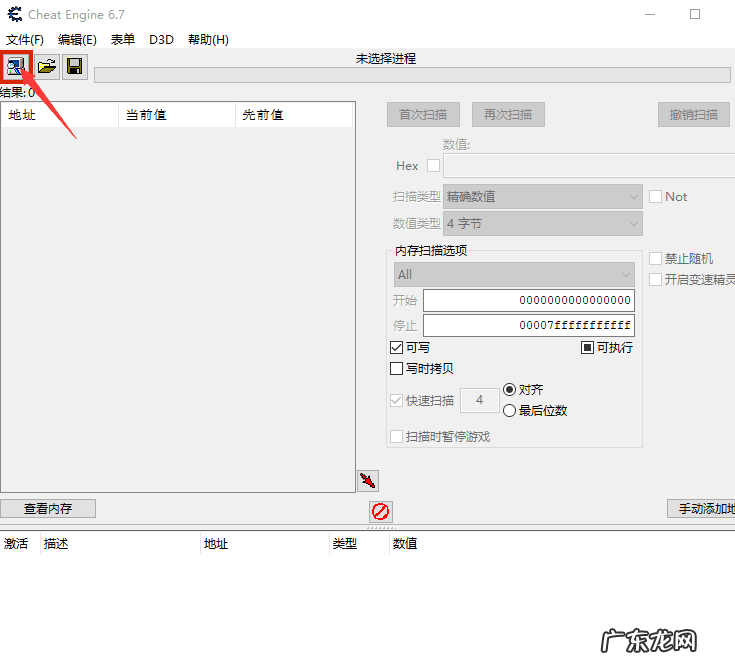Click the floppy disk save icon
Screen dimensions: 735x670
point(75,67)
